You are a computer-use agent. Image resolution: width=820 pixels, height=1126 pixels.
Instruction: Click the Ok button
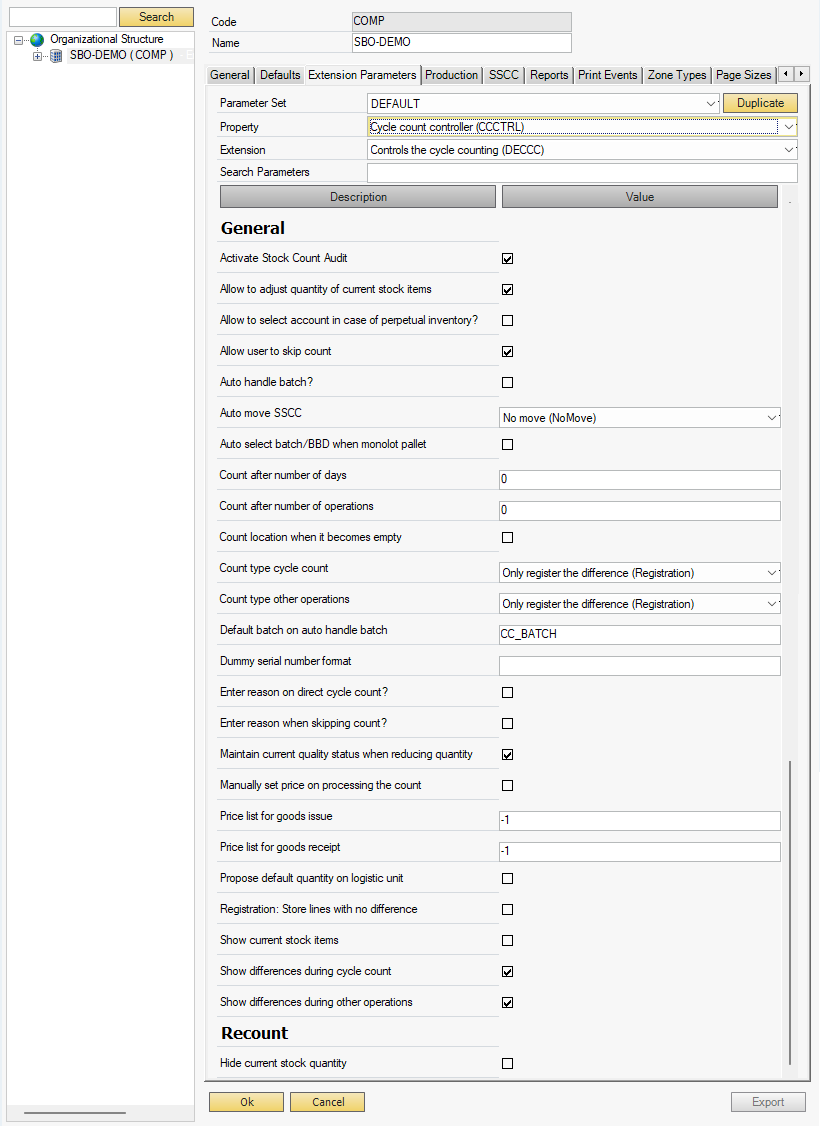click(247, 1102)
